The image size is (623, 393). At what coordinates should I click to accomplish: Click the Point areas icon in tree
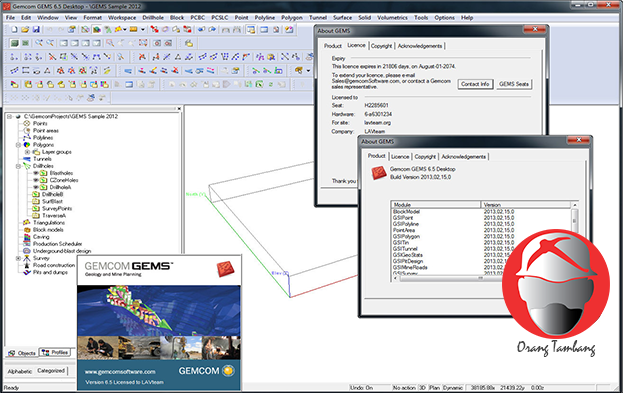(x=27, y=130)
